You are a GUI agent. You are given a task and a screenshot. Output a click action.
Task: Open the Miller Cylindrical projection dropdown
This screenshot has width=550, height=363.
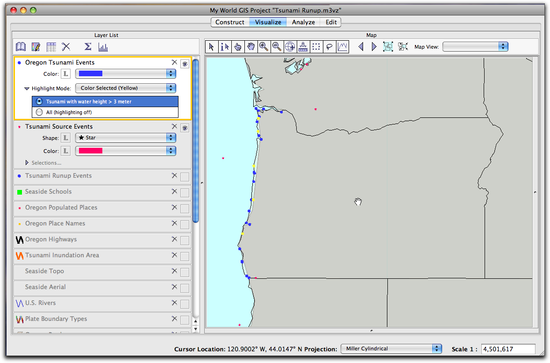pos(391,349)
